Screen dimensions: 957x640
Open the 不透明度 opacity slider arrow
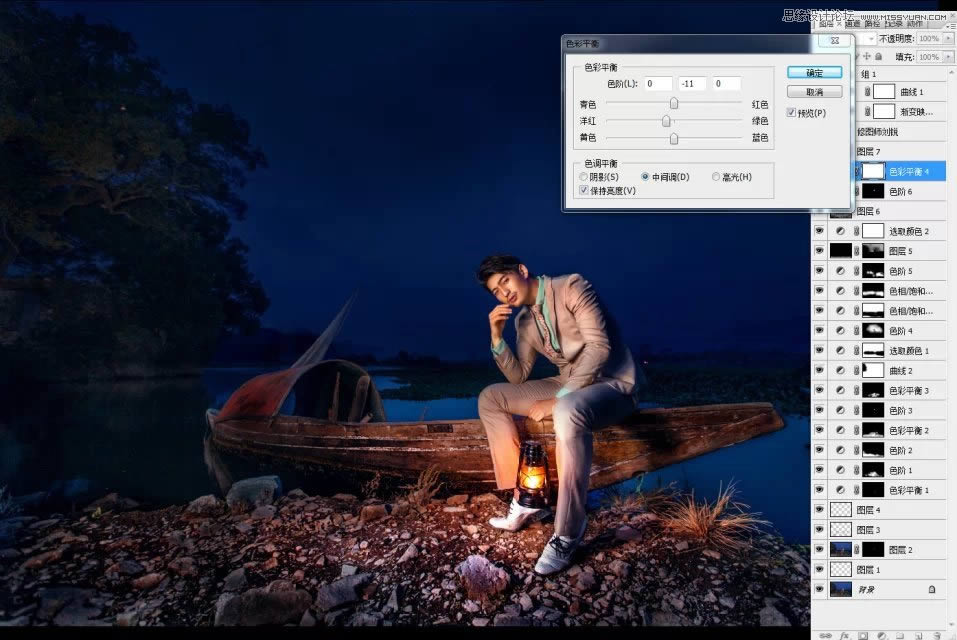tap(948, 38)
